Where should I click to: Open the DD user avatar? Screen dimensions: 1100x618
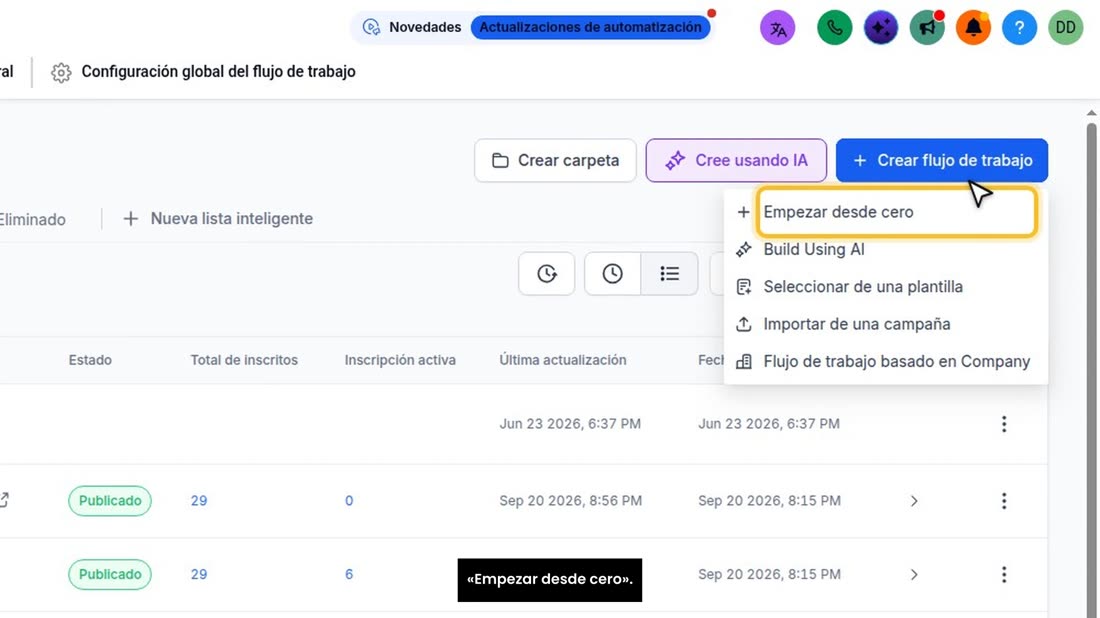[1066, 28]
